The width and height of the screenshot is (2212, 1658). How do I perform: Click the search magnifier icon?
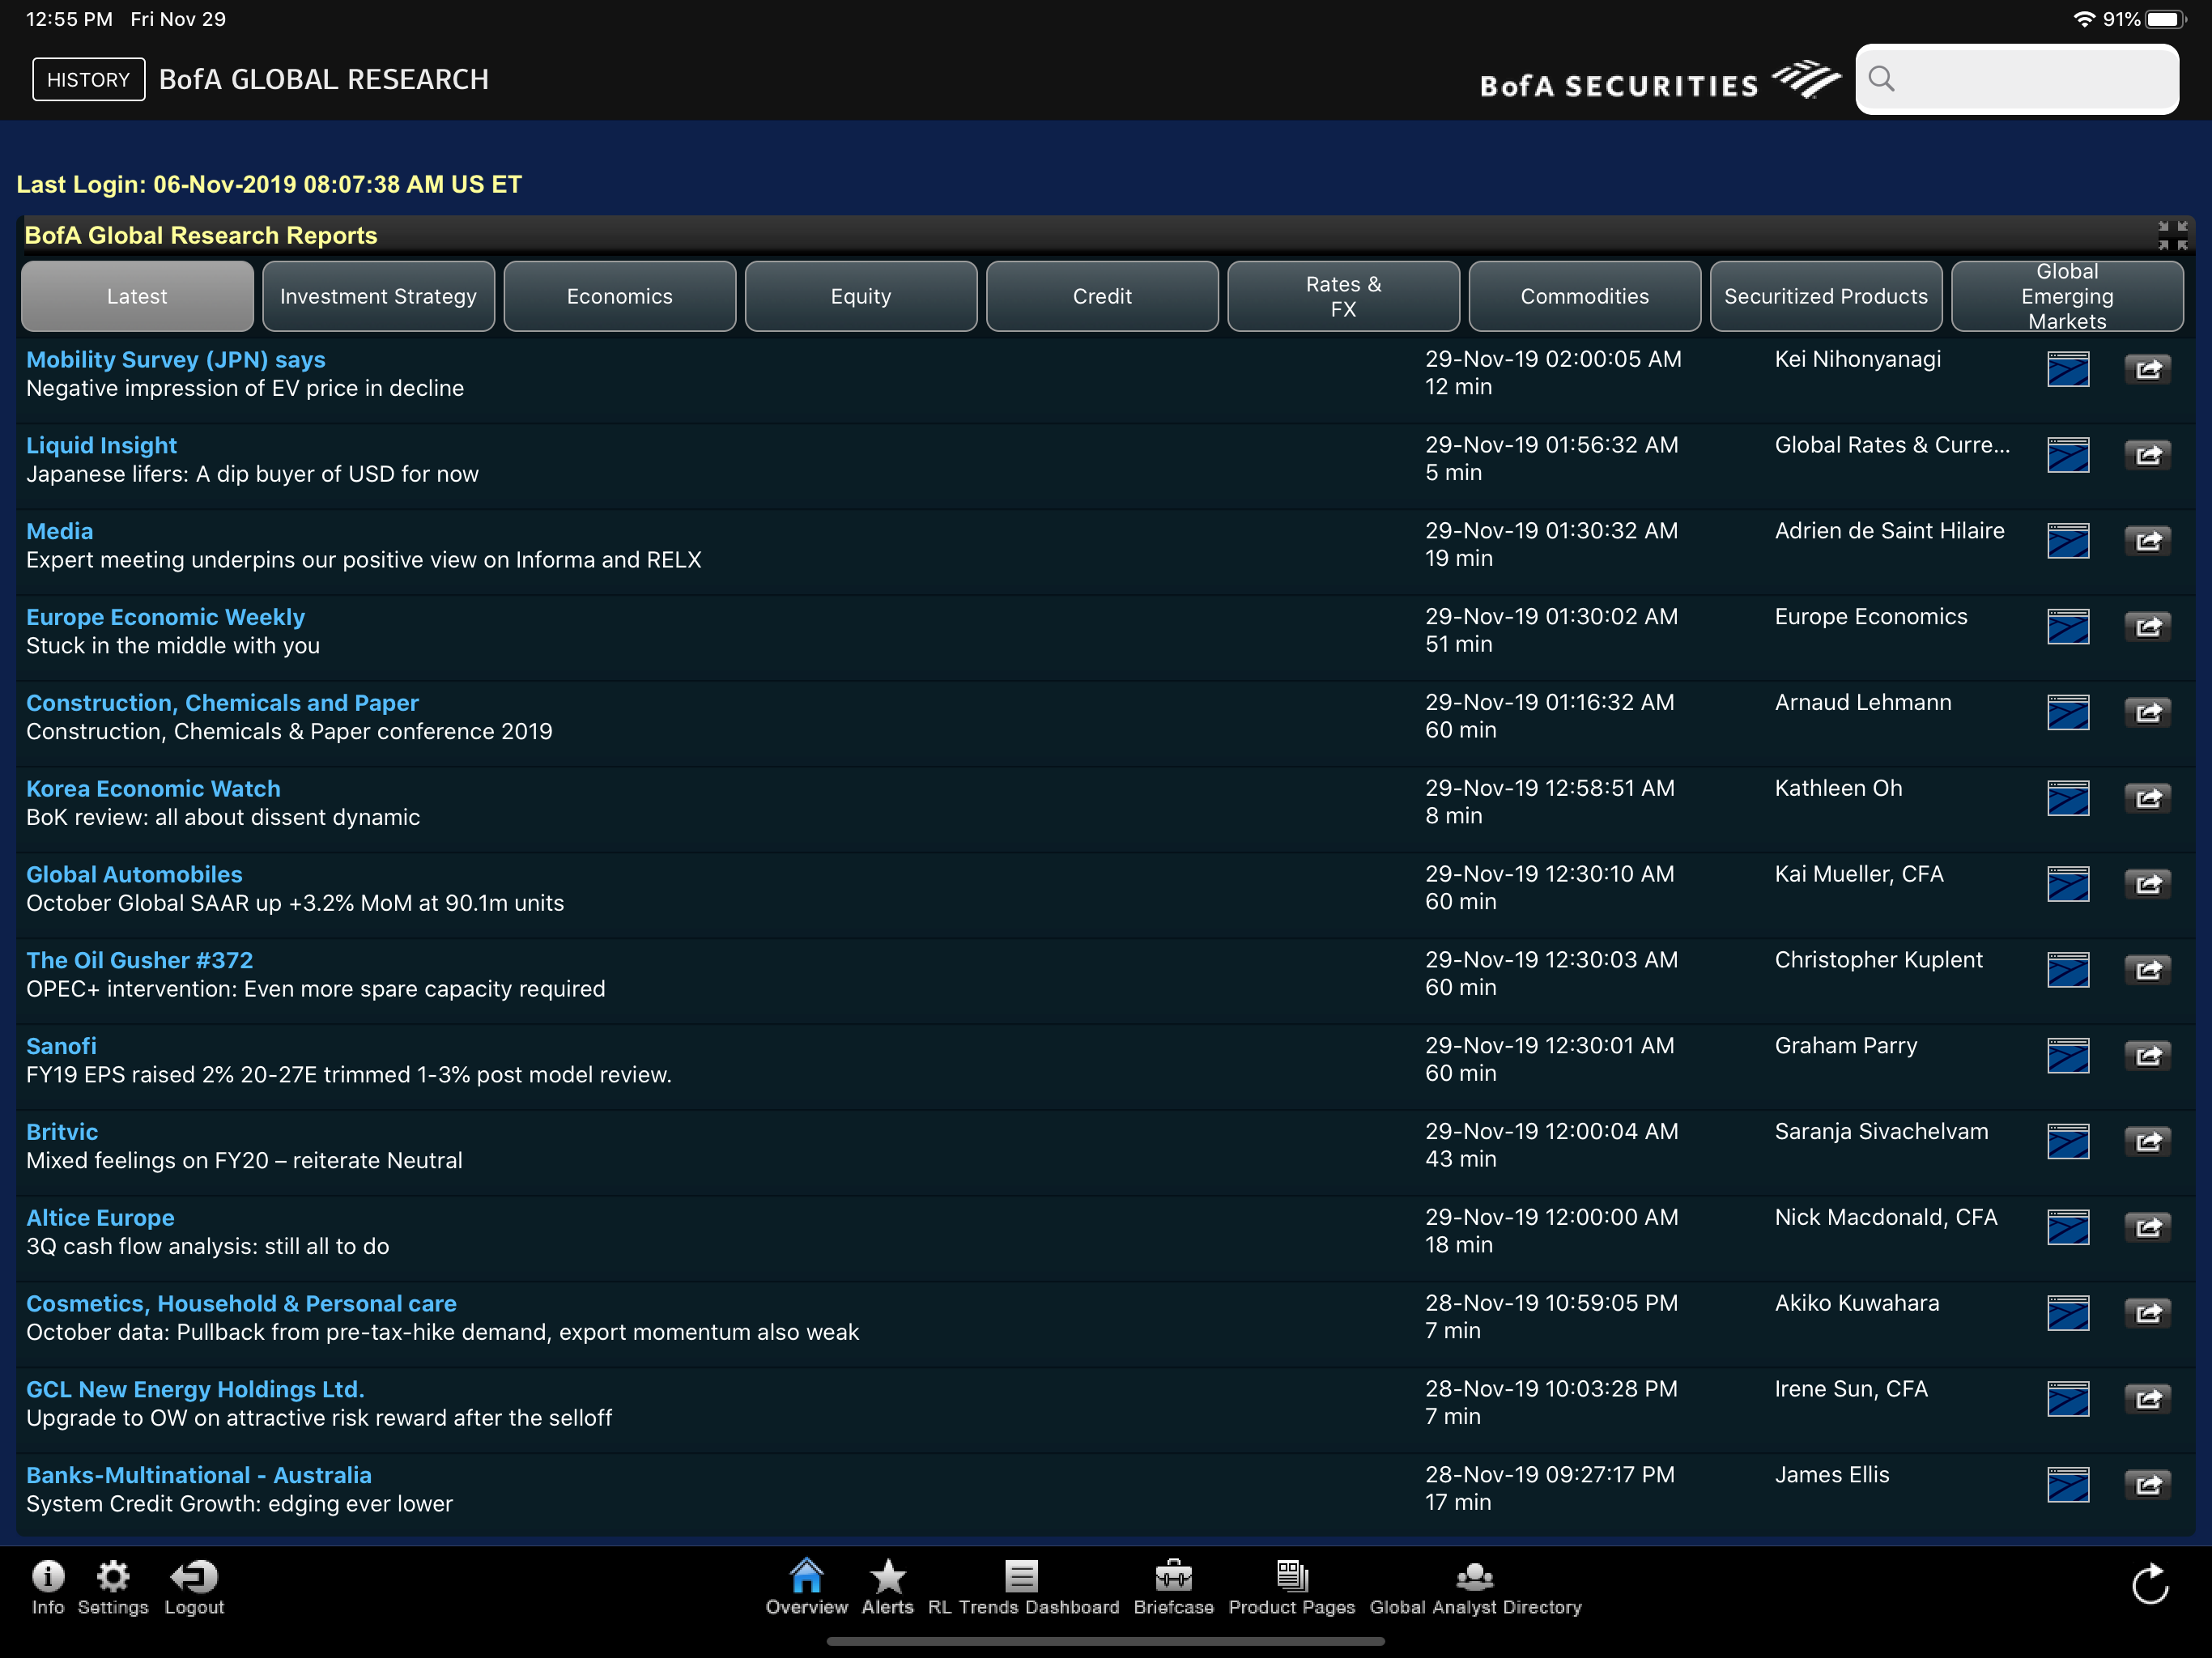tap(1881, 79)
